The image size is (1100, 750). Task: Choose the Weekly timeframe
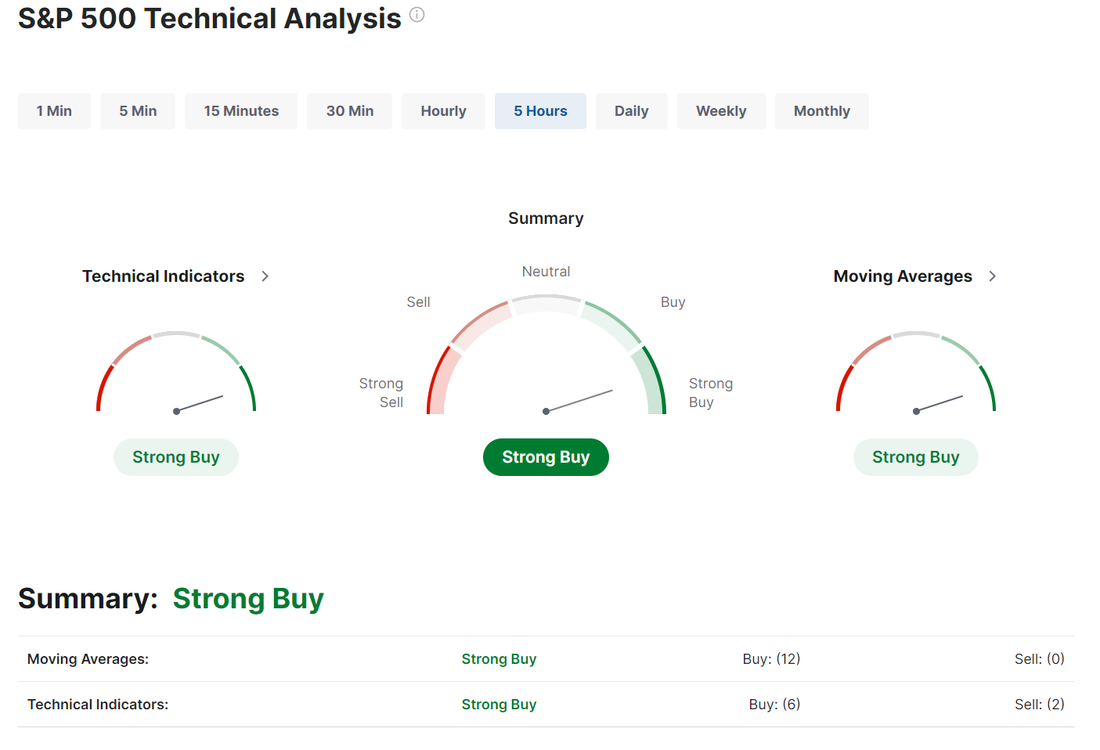[721, 111]
